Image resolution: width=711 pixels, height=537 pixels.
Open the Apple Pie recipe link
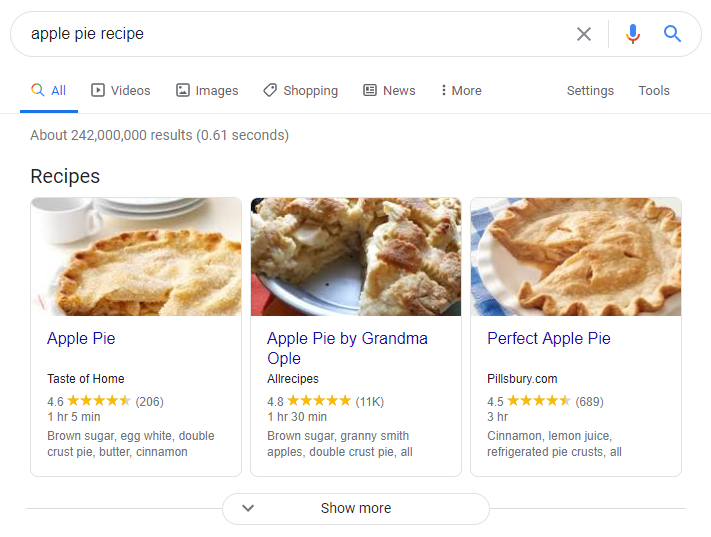point(81,338)
